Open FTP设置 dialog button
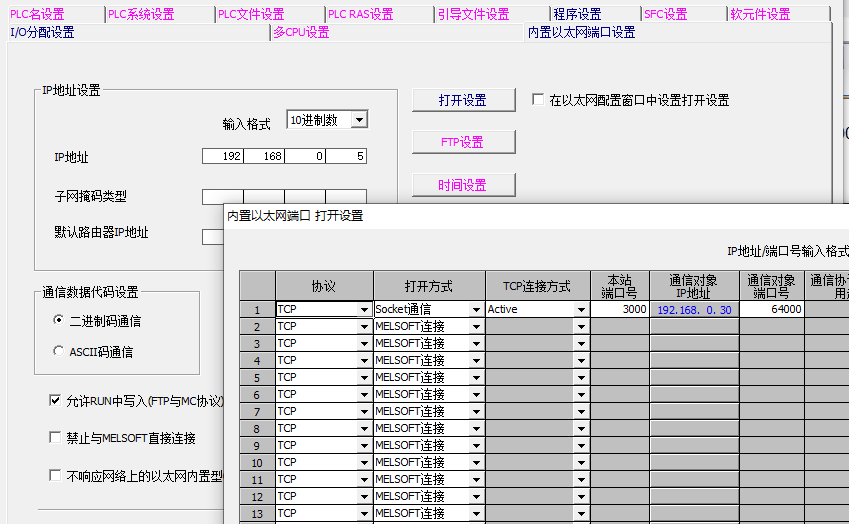This screenshot has width=849, height=524. tap(462, 142)
